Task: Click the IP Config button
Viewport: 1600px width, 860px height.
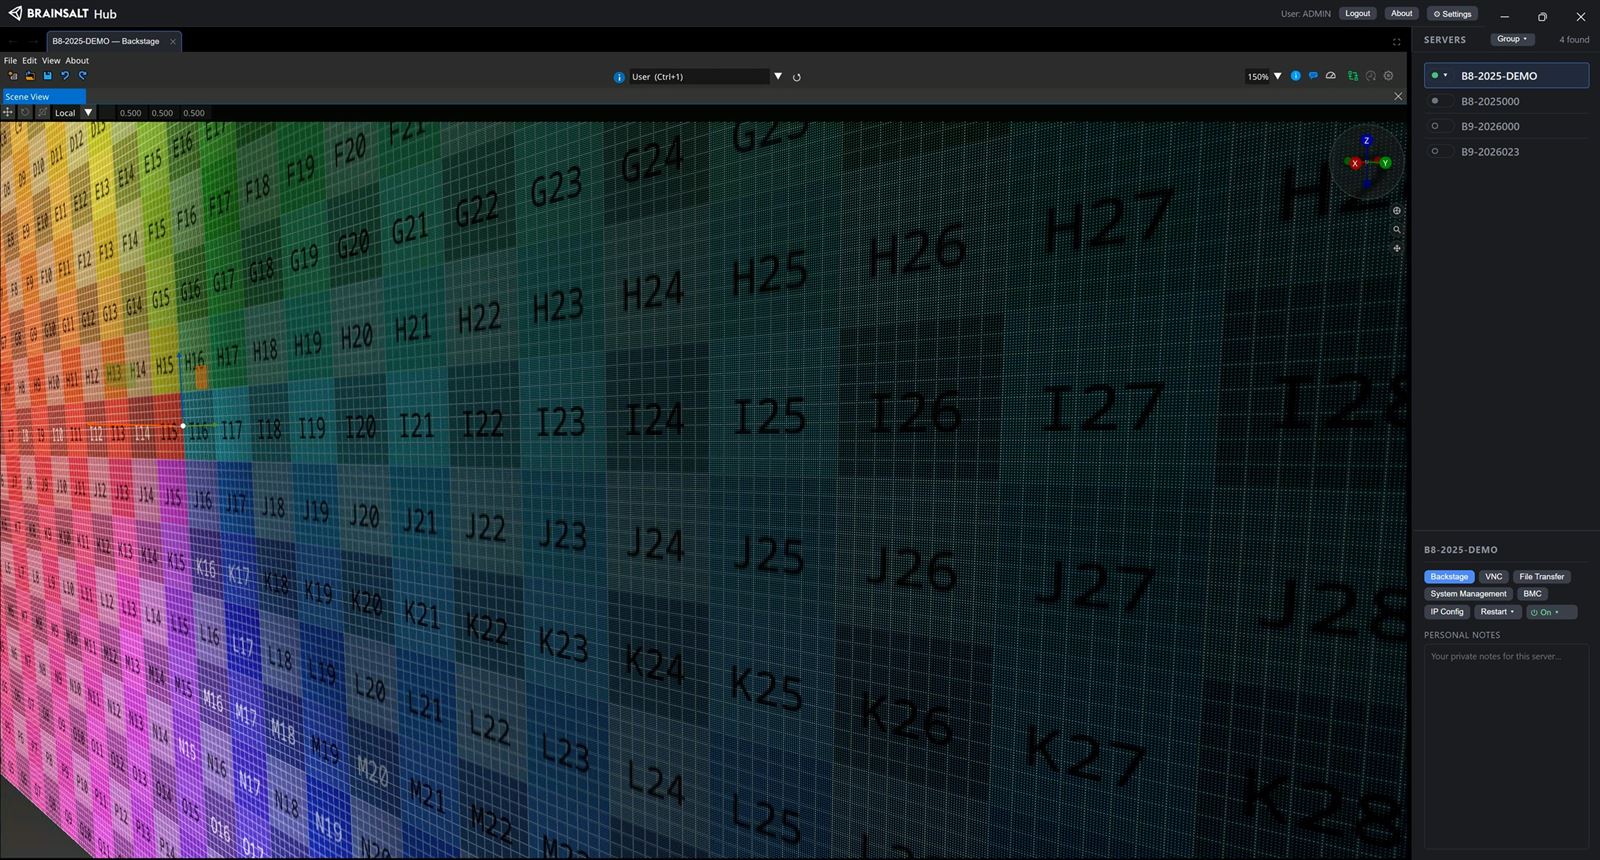Action: point(1446,612)
